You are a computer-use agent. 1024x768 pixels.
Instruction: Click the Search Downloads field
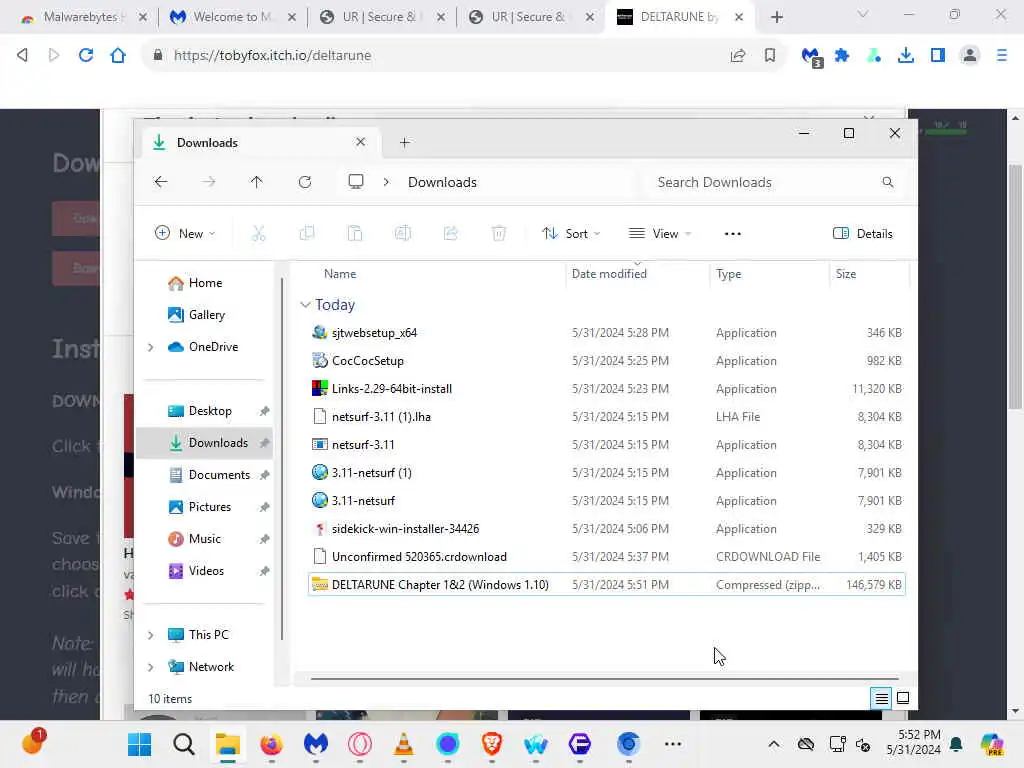pyautogui.click(x=776, y=182)
